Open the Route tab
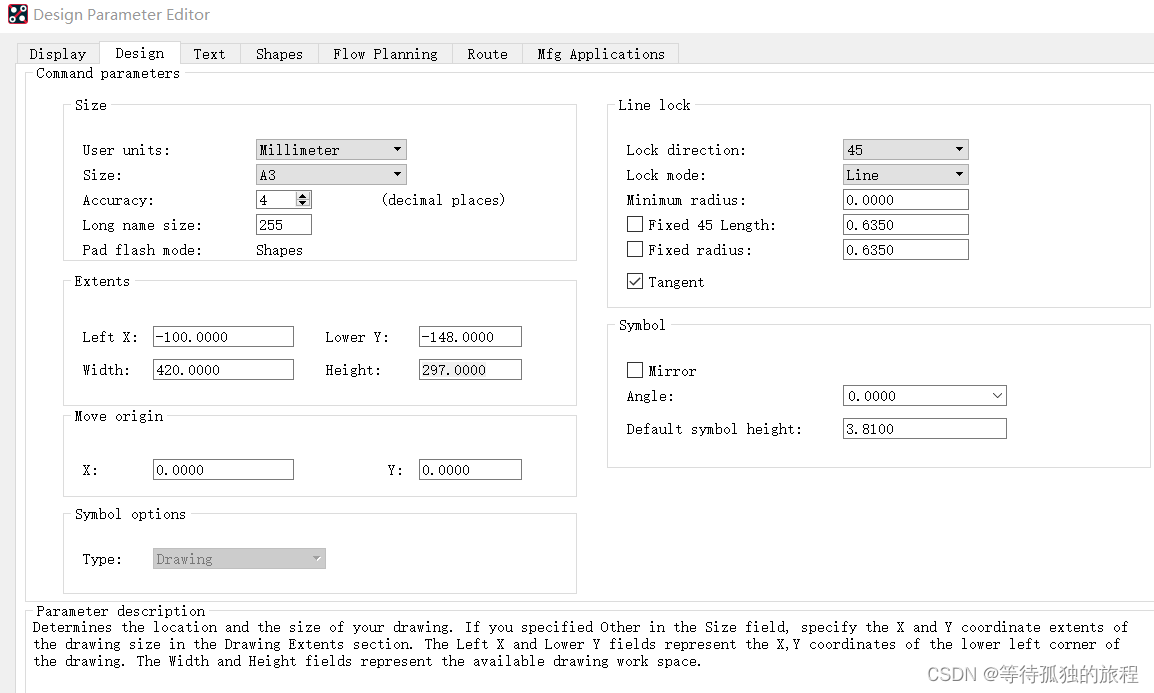The height and width of the screenshot is (693, 1154). pyautogui.click(x=487, y=54)
